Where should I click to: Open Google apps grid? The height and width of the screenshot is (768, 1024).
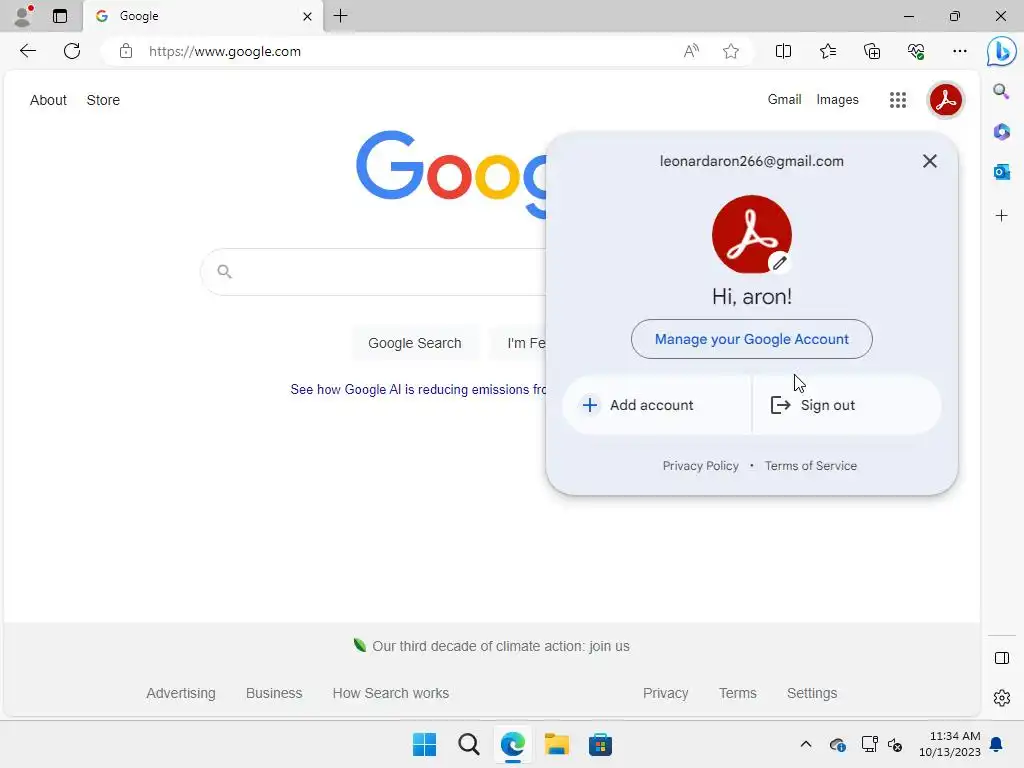897,100
